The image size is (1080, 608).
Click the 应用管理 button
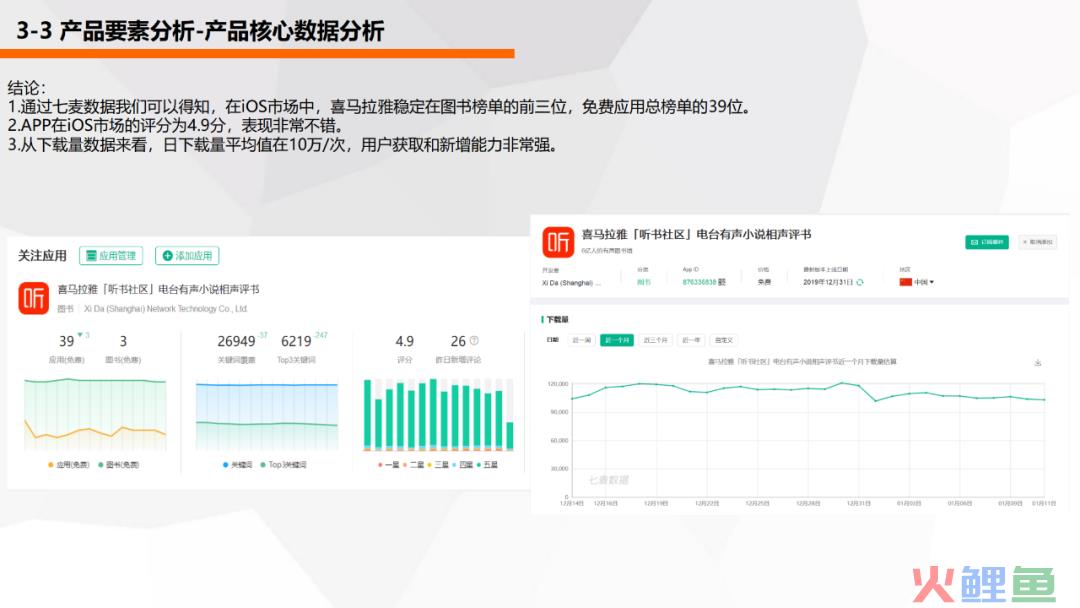111,255
